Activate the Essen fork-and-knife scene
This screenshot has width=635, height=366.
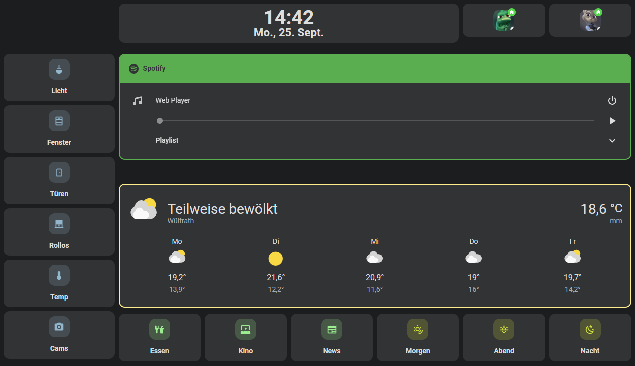coord(160,329)
